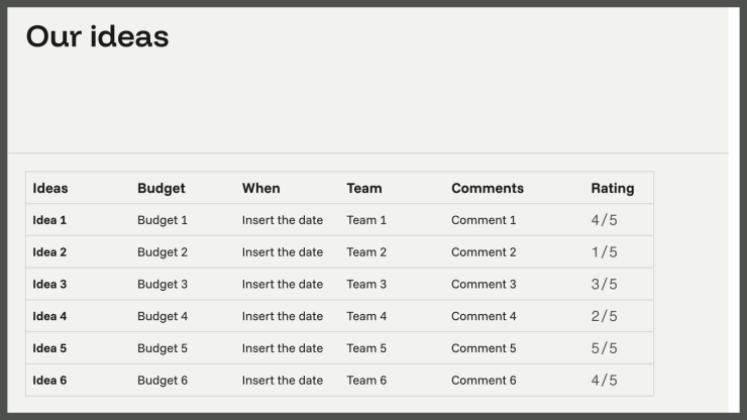Select the "Budget" column header
This screenshot has width=747, height=420.
(161, 188)
